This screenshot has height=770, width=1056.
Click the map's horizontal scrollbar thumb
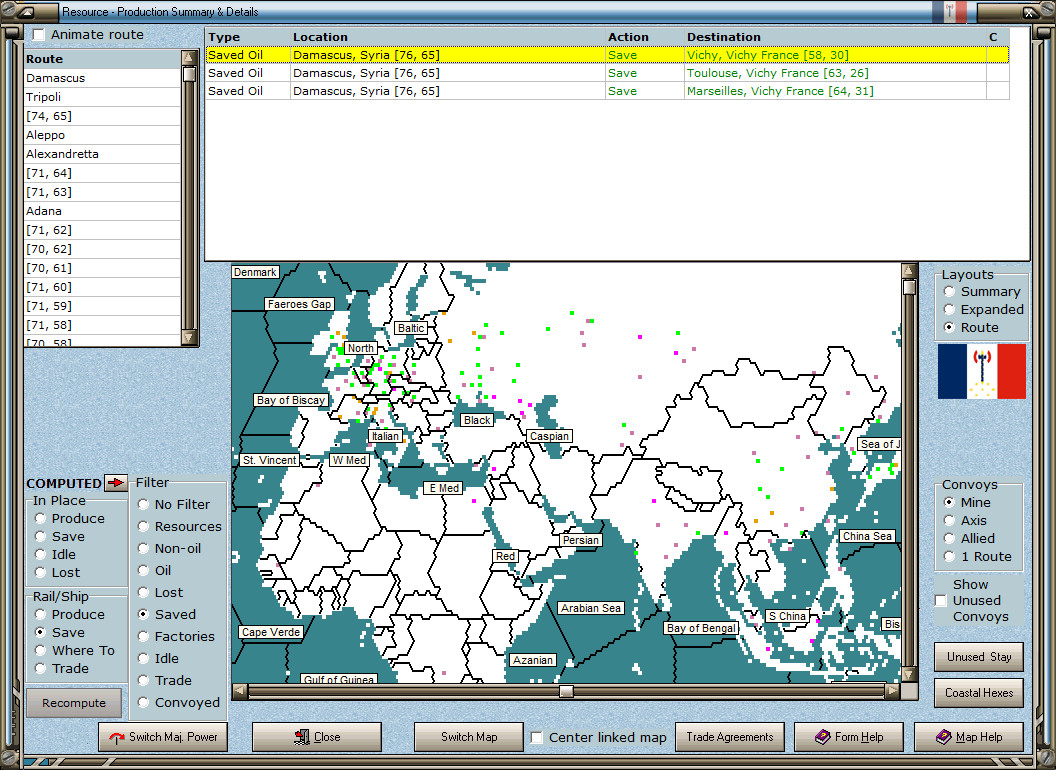pyautogui.click(x=566, y=691)
